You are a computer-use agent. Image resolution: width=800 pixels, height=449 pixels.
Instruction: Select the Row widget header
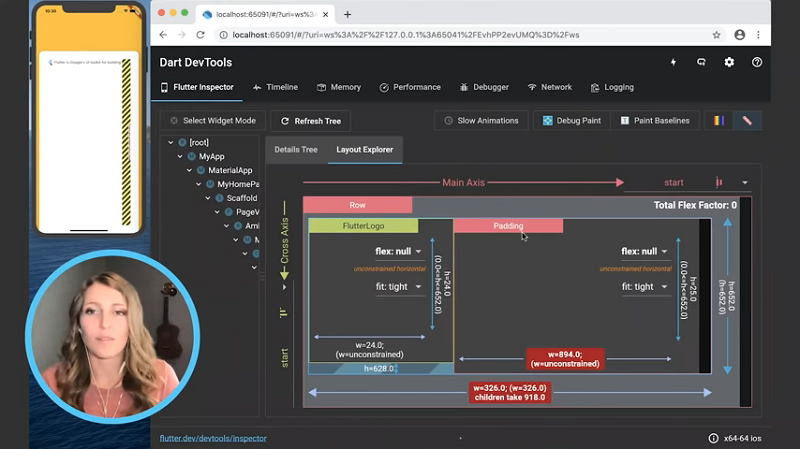click(x=358, y=205)
